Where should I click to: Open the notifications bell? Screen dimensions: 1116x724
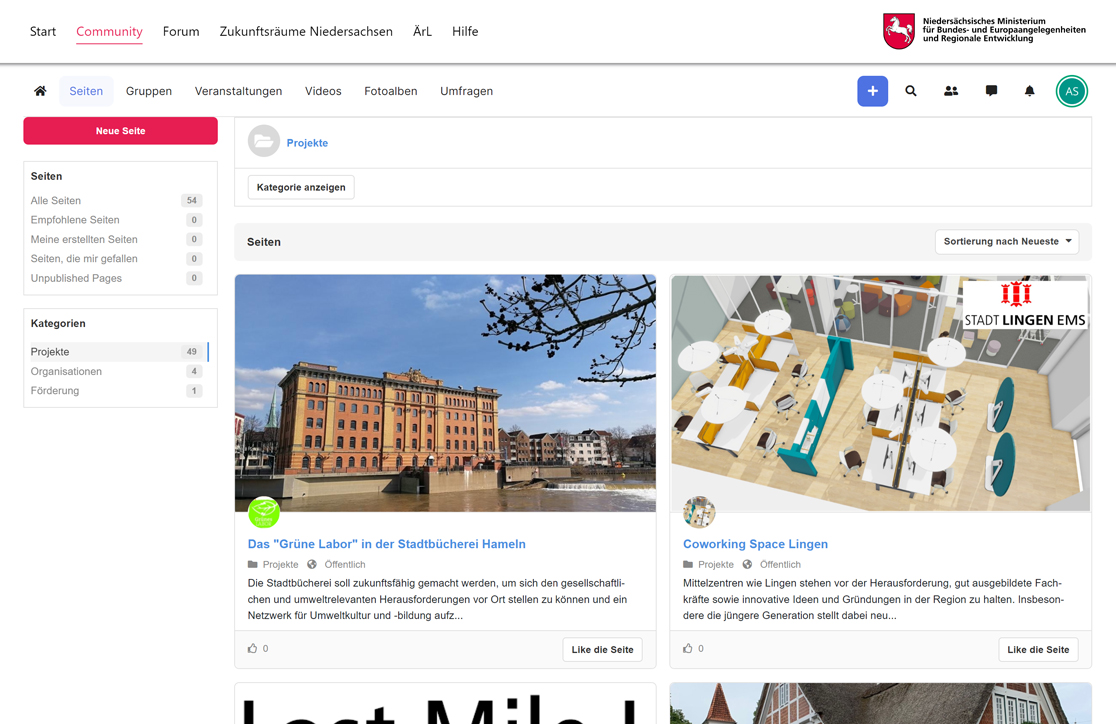pyautogui.click(x=1029, y=91)
